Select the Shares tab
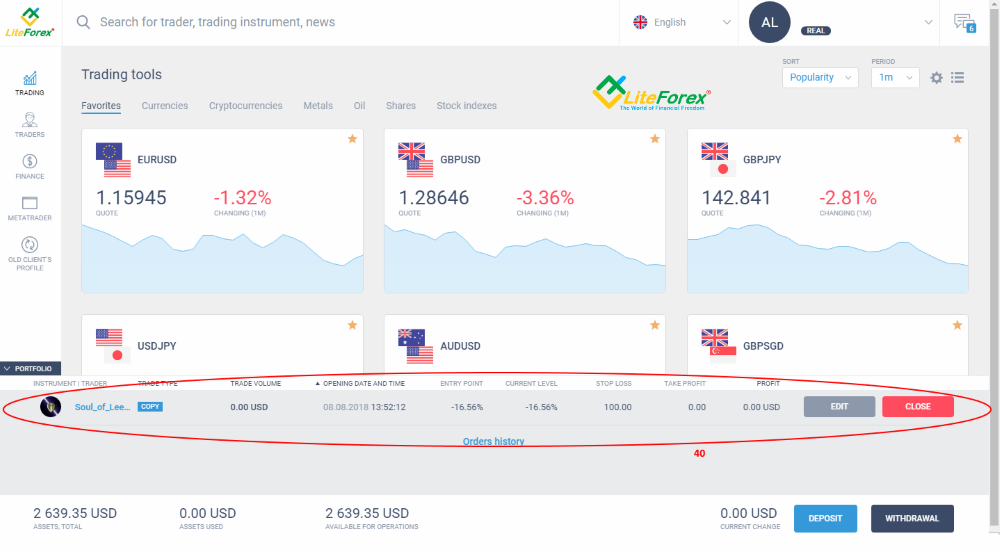The width and height of the screenshot is (1000, 550). pyautogui.click(x=401, y=106)
